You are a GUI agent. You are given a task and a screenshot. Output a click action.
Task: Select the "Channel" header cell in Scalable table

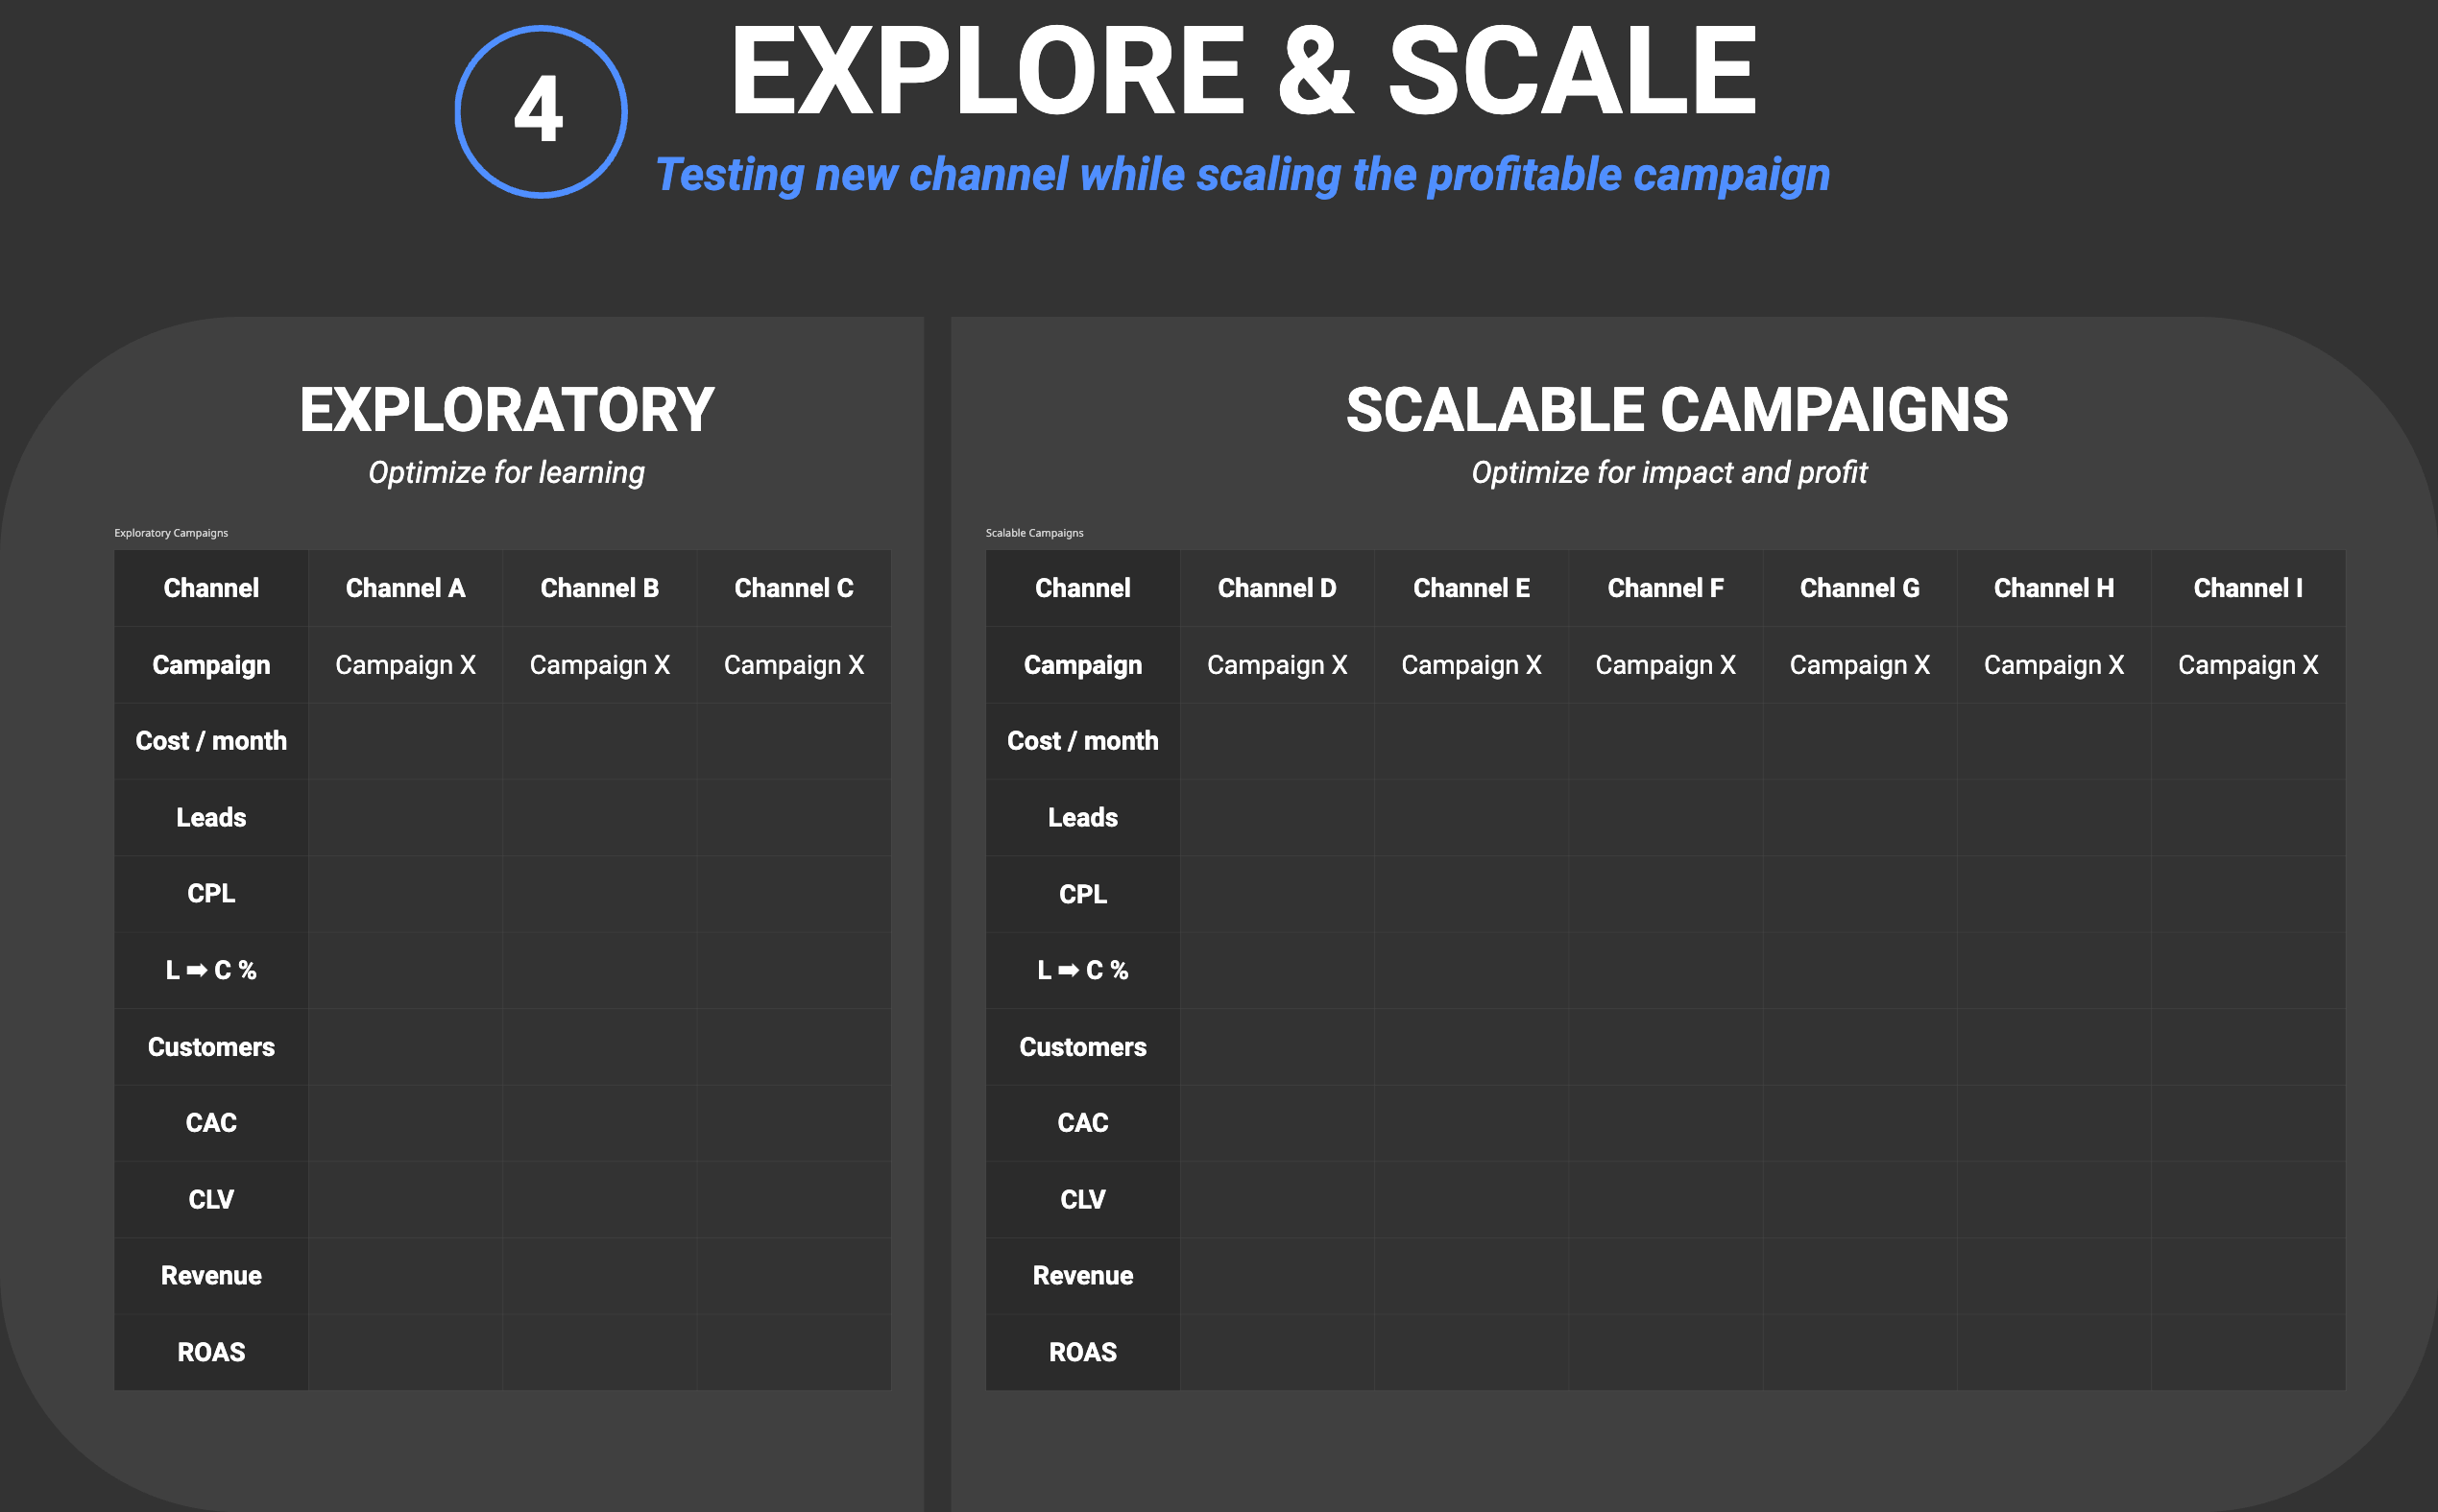tap(1083, 588)
